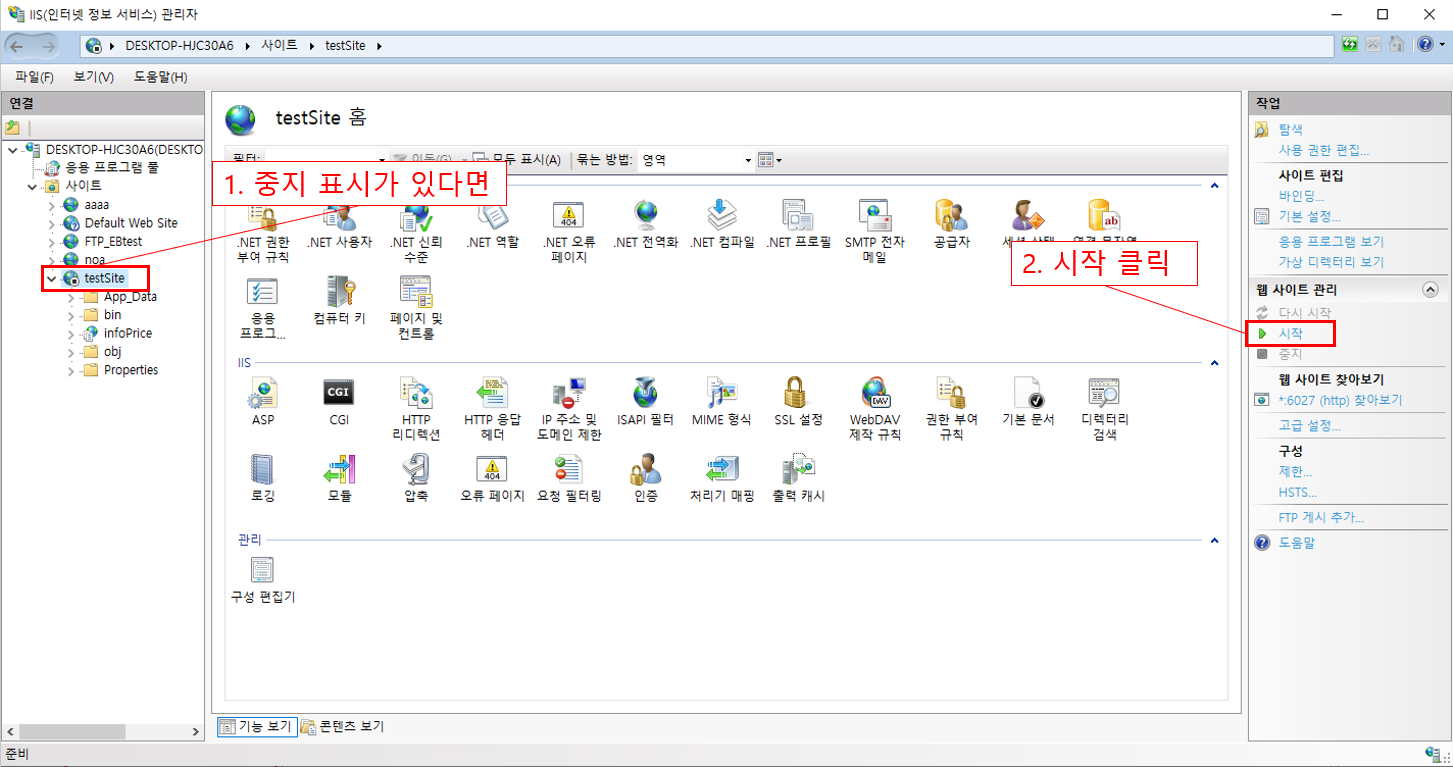1453x767 pixels.
Task: Expand the aaaa site node
Action: (51, 205)
